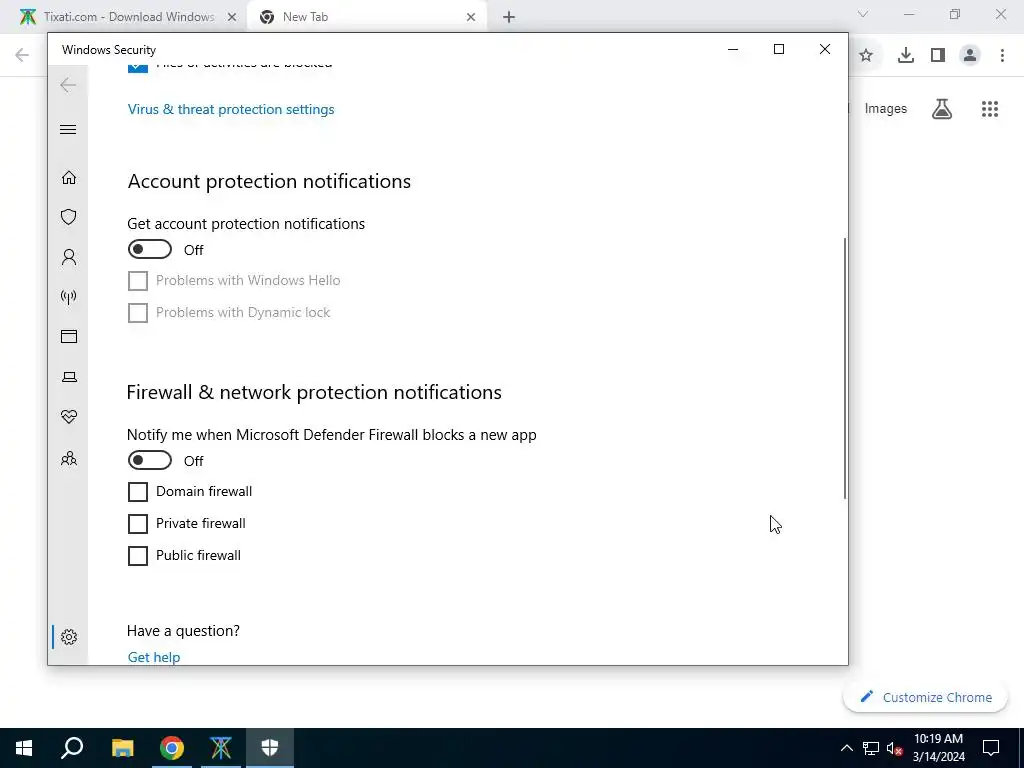The height and width of the screenshot is (768, 1024).
Task: Minimize the Windows Security window
Action: [733, 49]
